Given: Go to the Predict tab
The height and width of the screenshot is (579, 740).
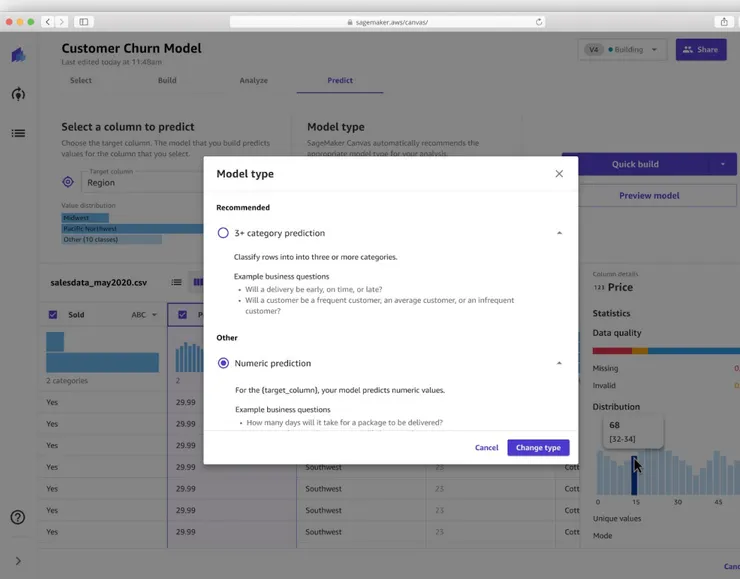Looking at the screenshot, I should click(x=340, y=80).
